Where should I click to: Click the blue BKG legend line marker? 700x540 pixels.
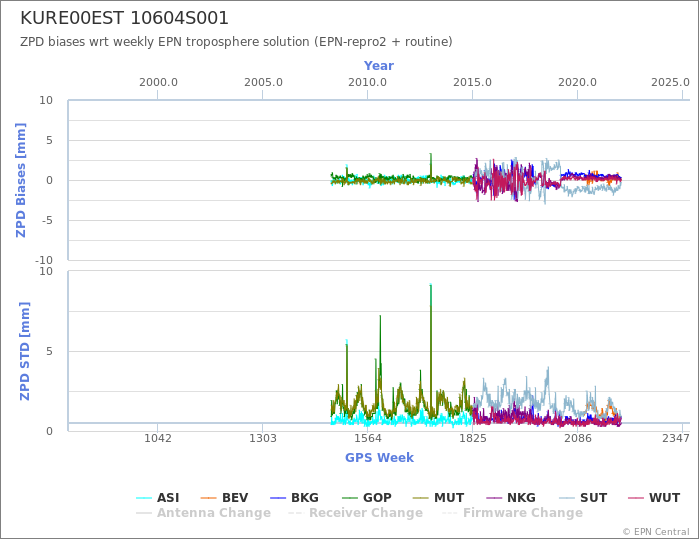(x=278, y=498)
